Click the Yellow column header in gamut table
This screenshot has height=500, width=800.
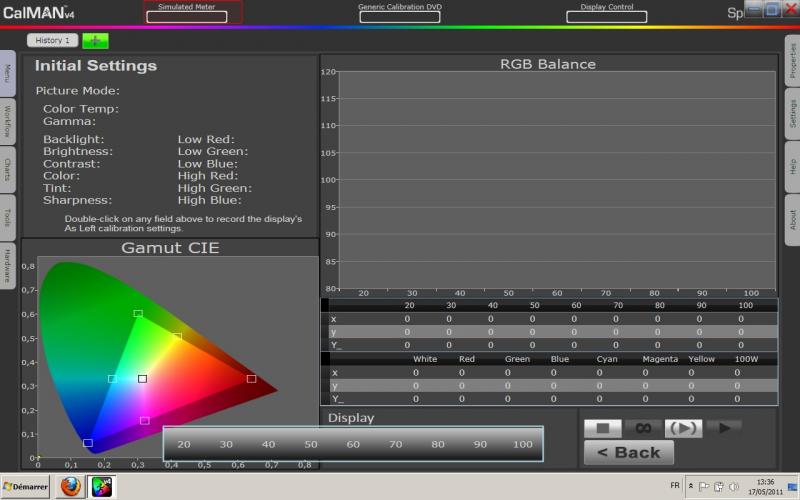[x=702, y=359]
